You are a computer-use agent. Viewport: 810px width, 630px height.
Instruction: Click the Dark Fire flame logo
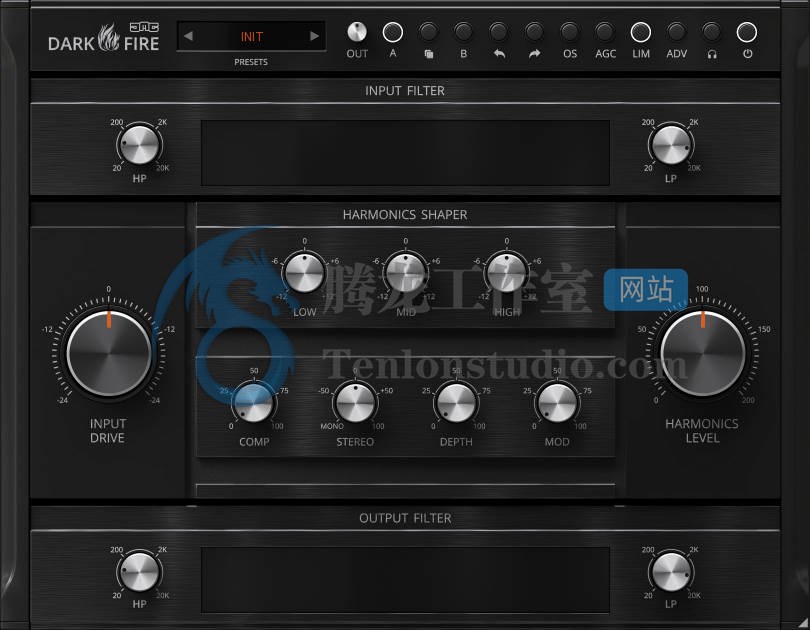point(109,37)
